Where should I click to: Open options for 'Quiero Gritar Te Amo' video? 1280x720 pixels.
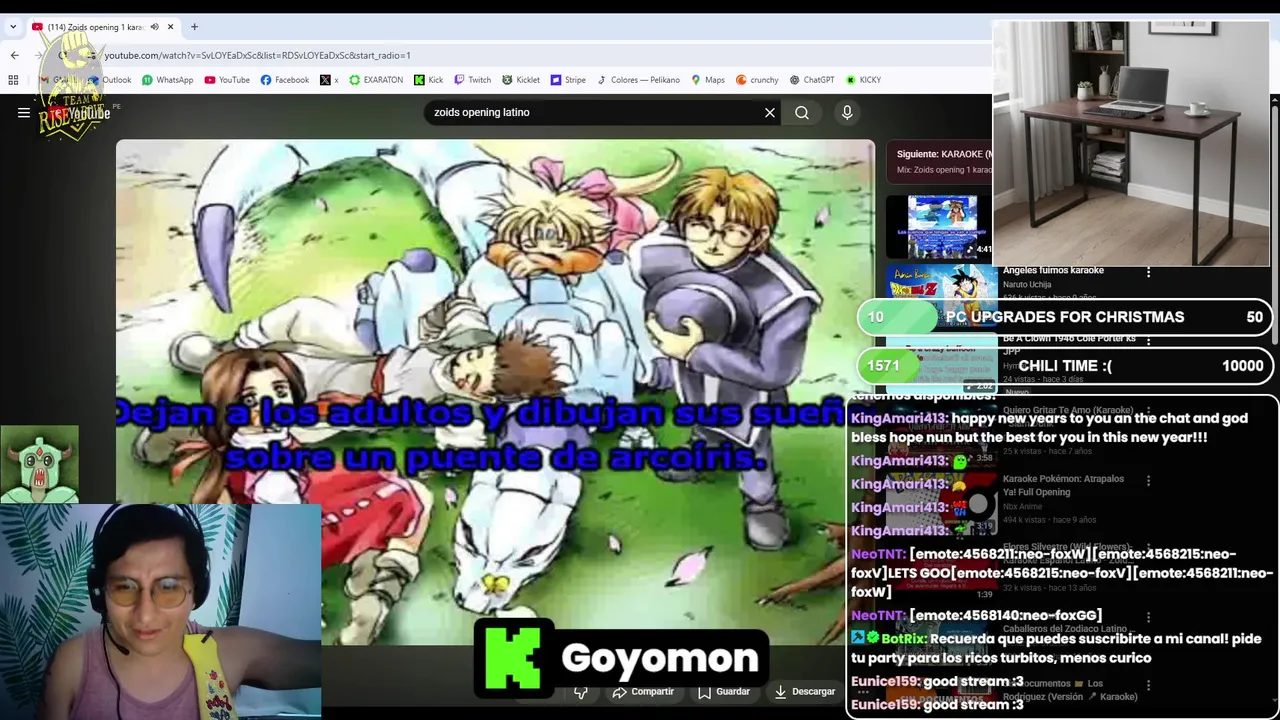1148,410
